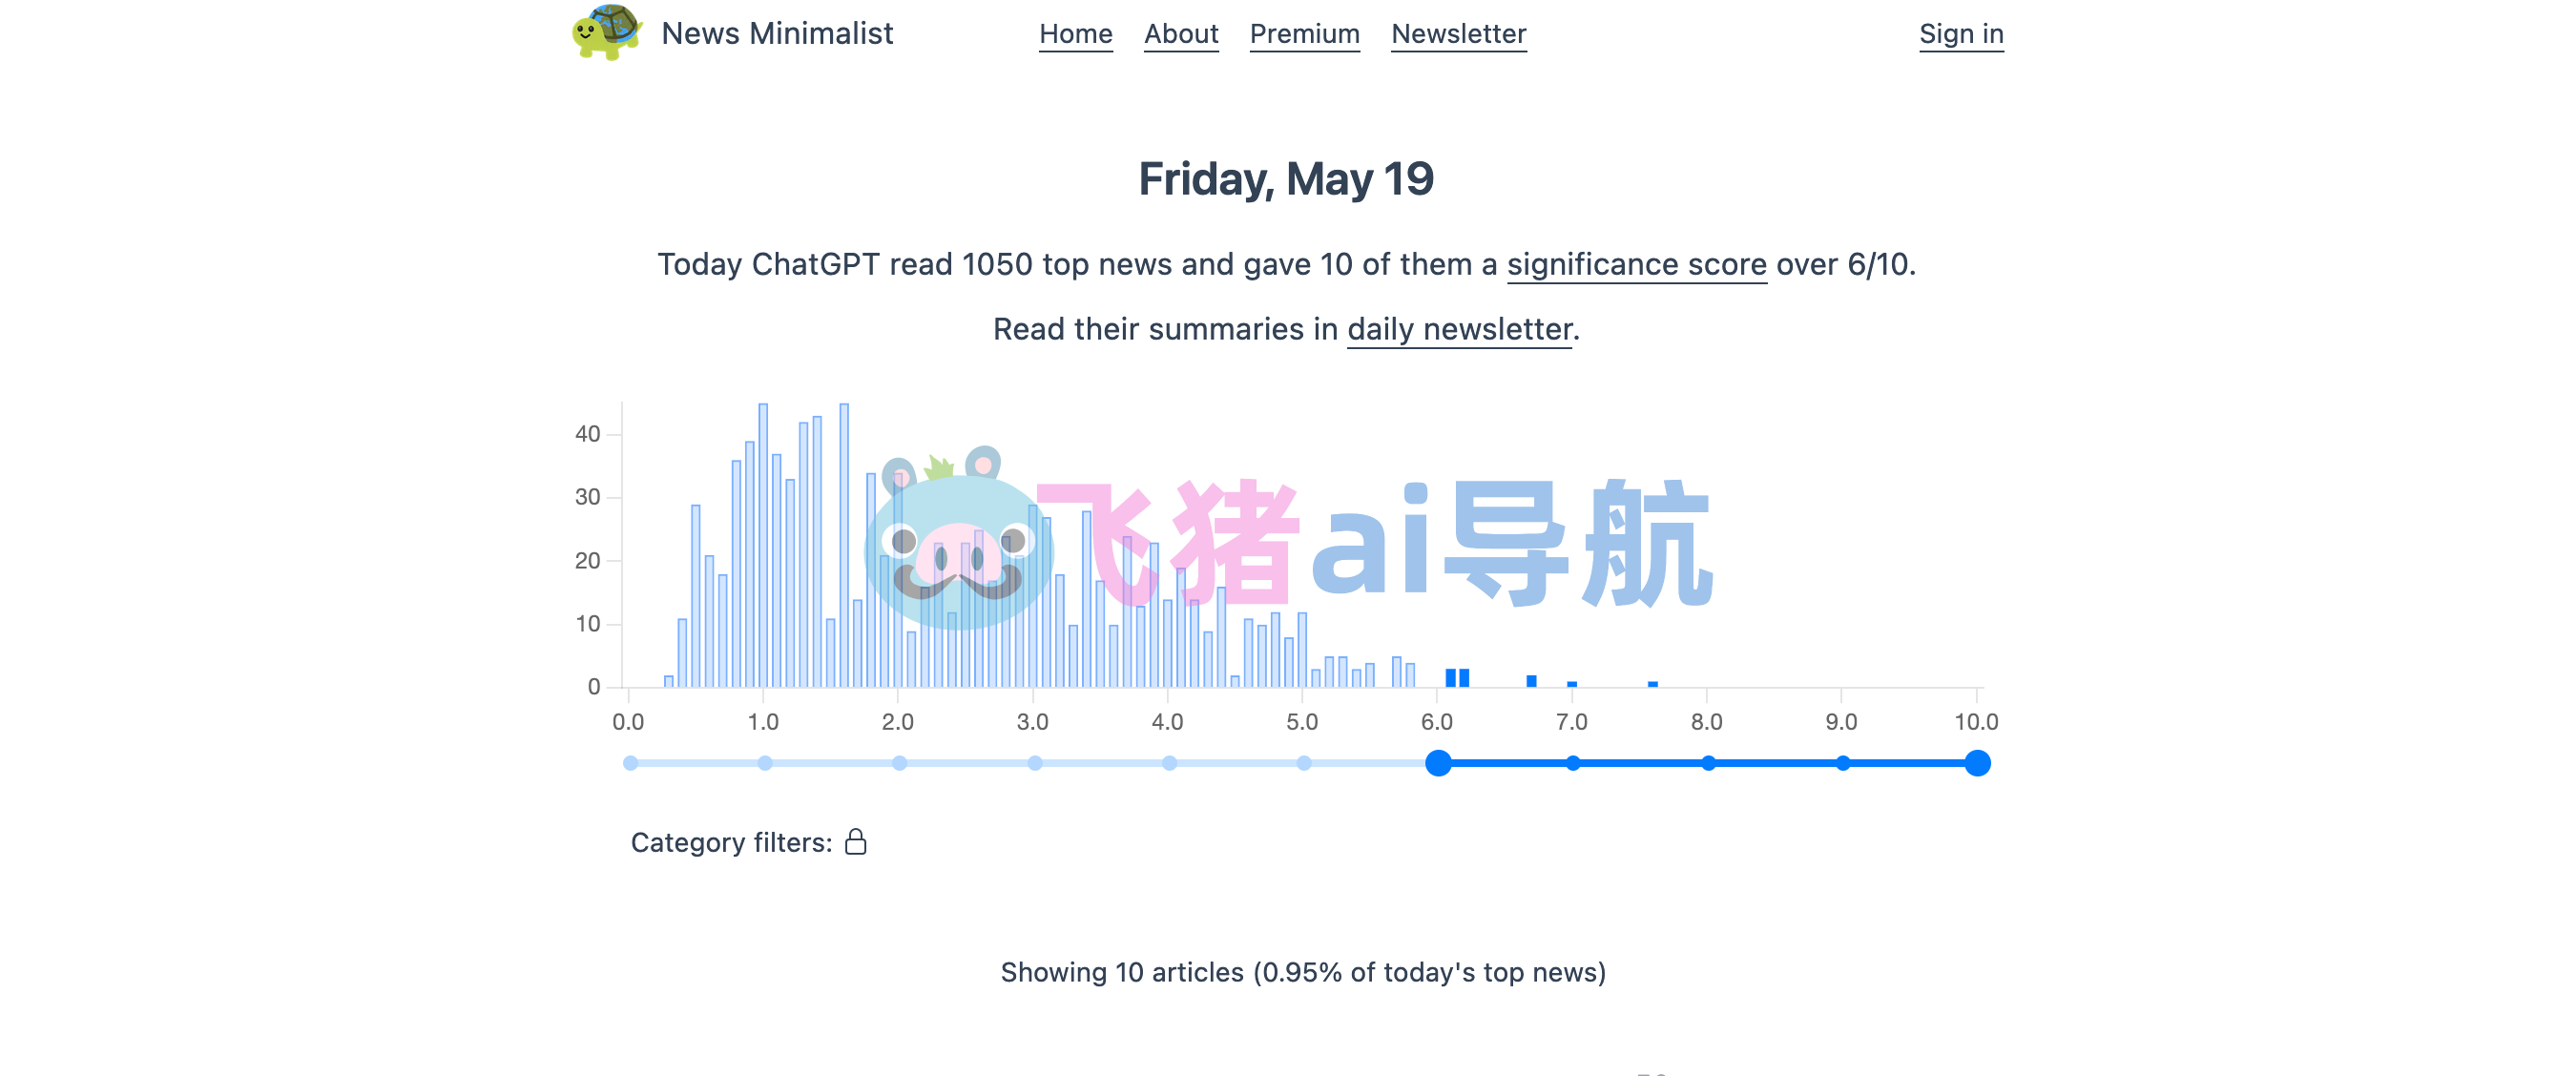Click the slider dot at 8.0
Screen dimensions: 2576x1076
click(1708, 763)
